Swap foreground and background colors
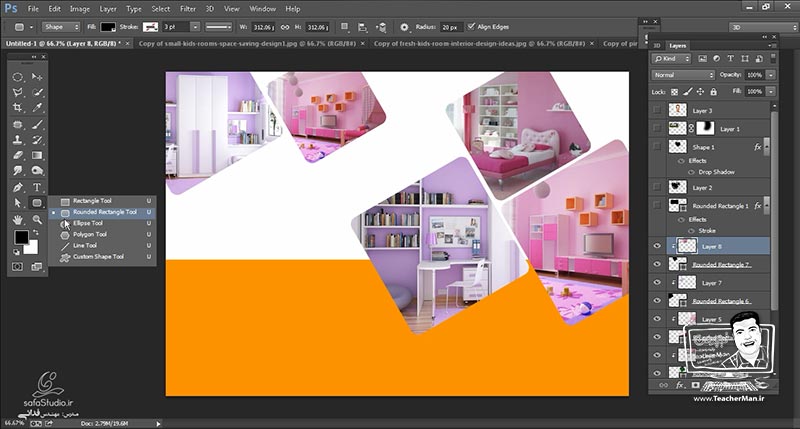The width and height of the screenshot is (800, 429). coord(35,233)
